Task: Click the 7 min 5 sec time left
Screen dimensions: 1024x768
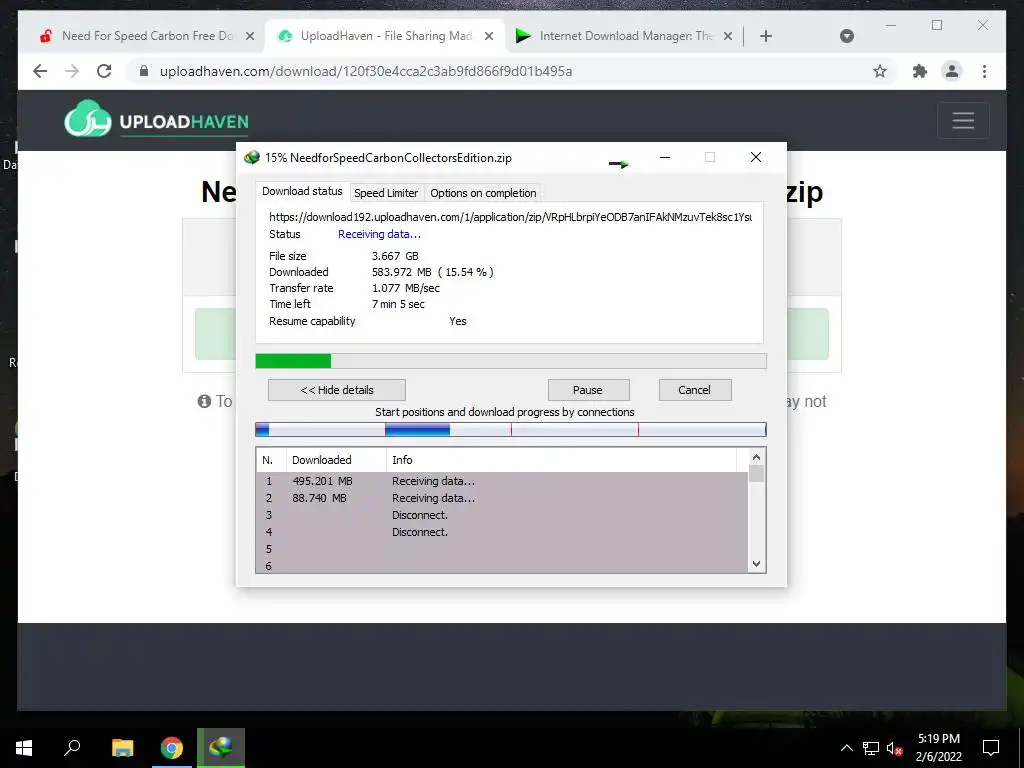Action: 398,304
